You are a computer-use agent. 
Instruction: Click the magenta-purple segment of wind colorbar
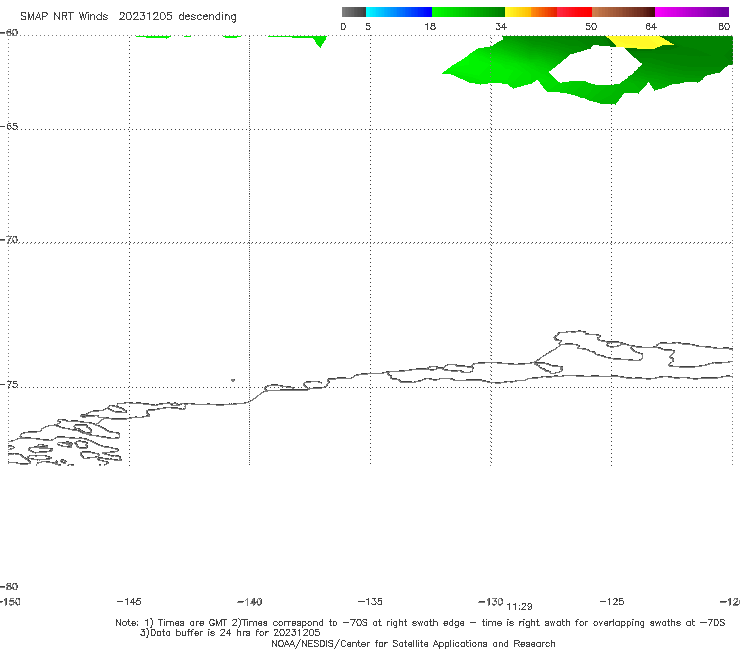692,12
